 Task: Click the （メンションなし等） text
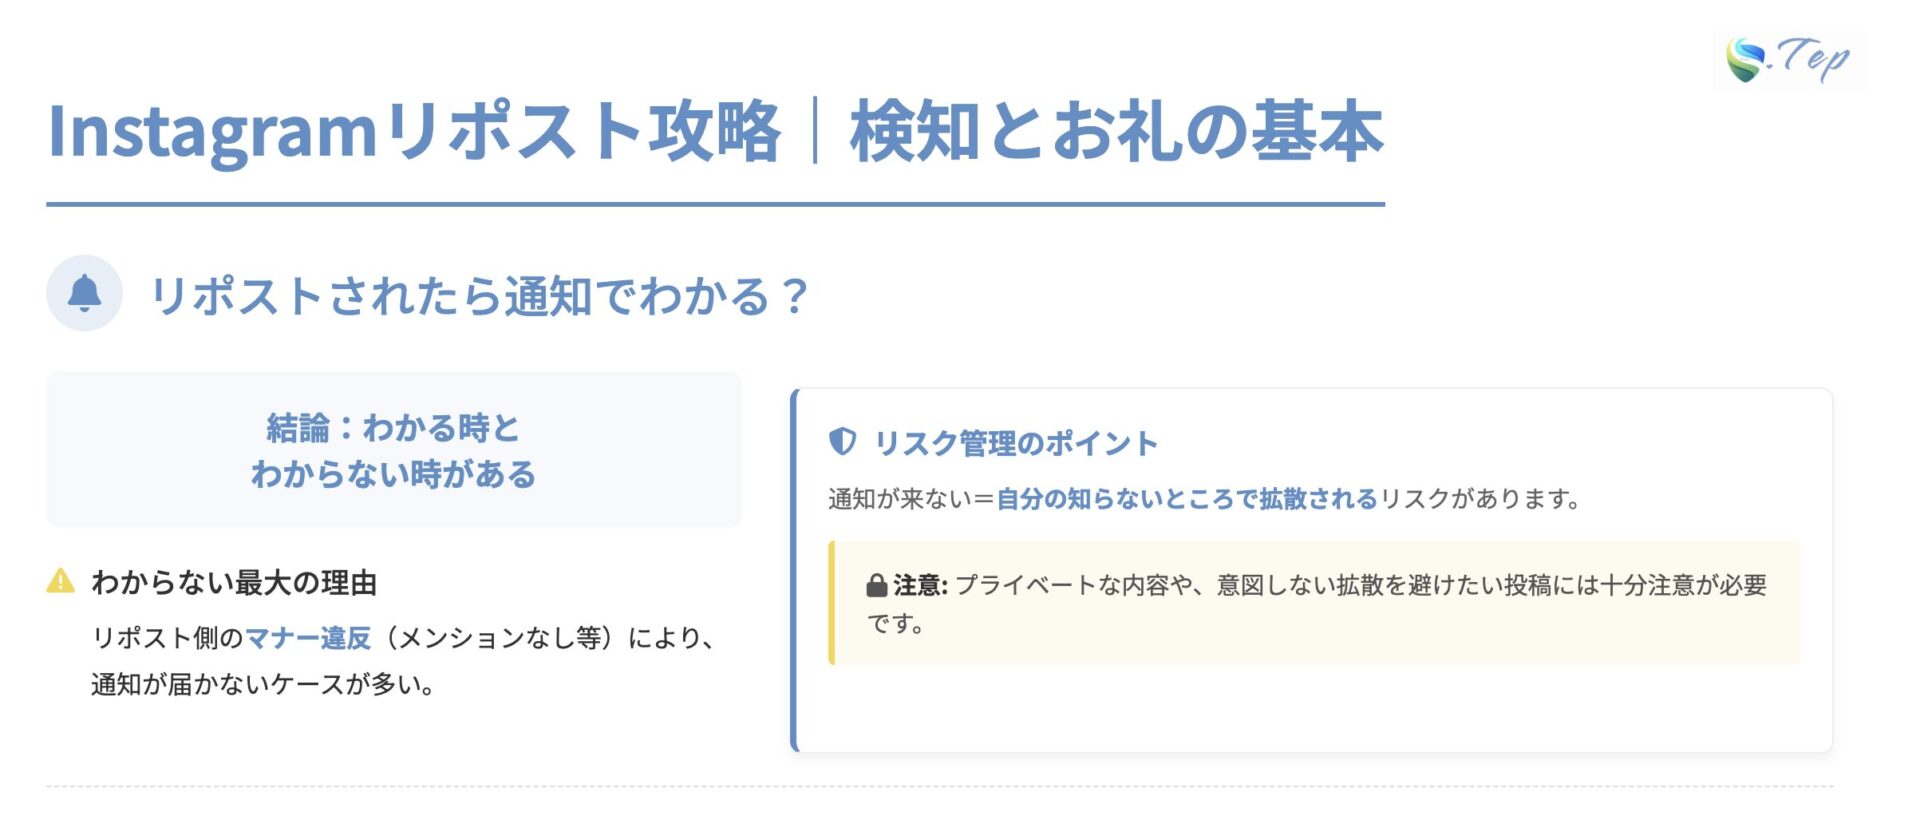tap(497, 638)
